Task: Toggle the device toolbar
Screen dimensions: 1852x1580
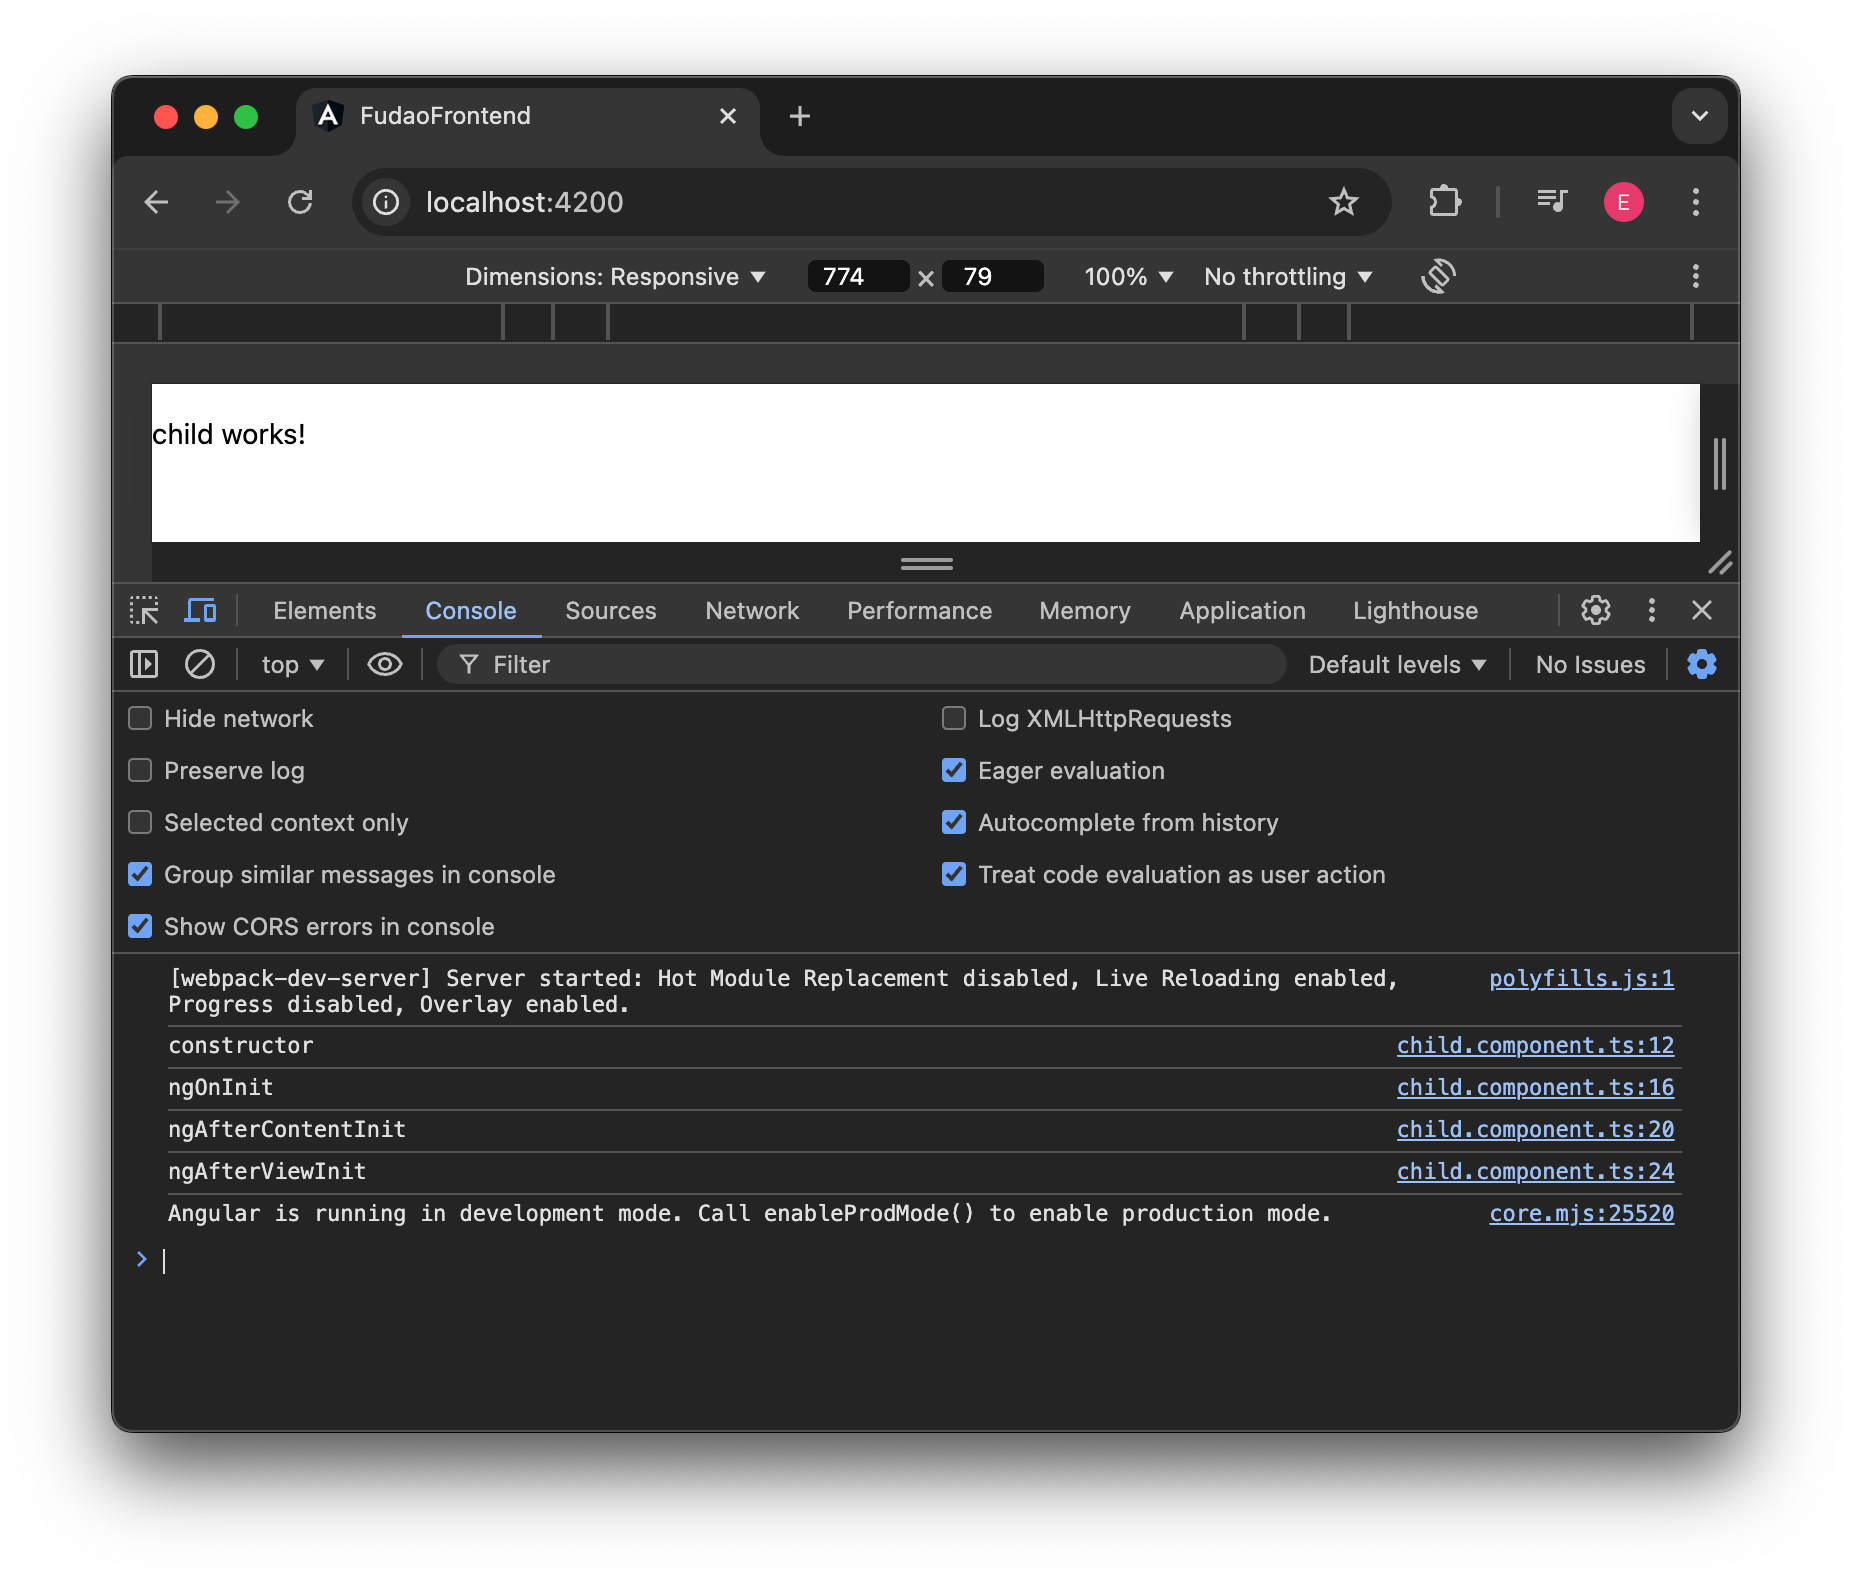Action: click(200, 610)
